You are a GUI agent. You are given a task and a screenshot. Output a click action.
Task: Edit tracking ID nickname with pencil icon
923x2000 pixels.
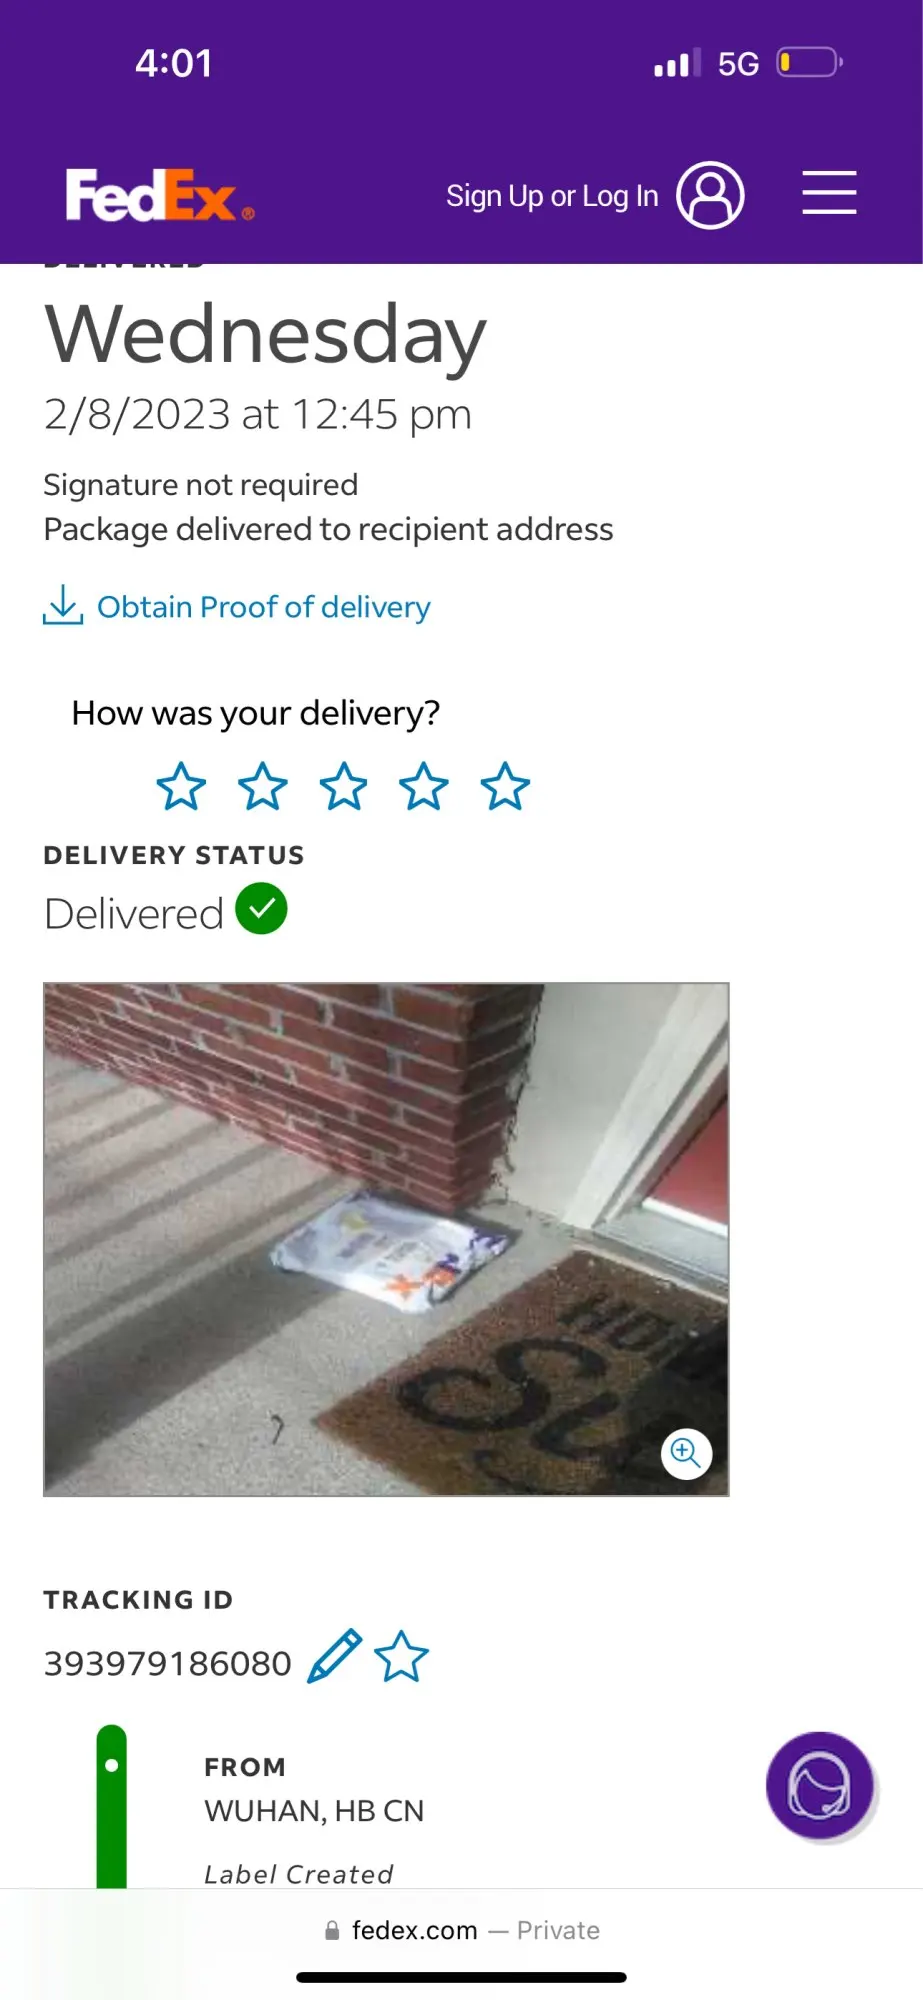pos(334,1656)
